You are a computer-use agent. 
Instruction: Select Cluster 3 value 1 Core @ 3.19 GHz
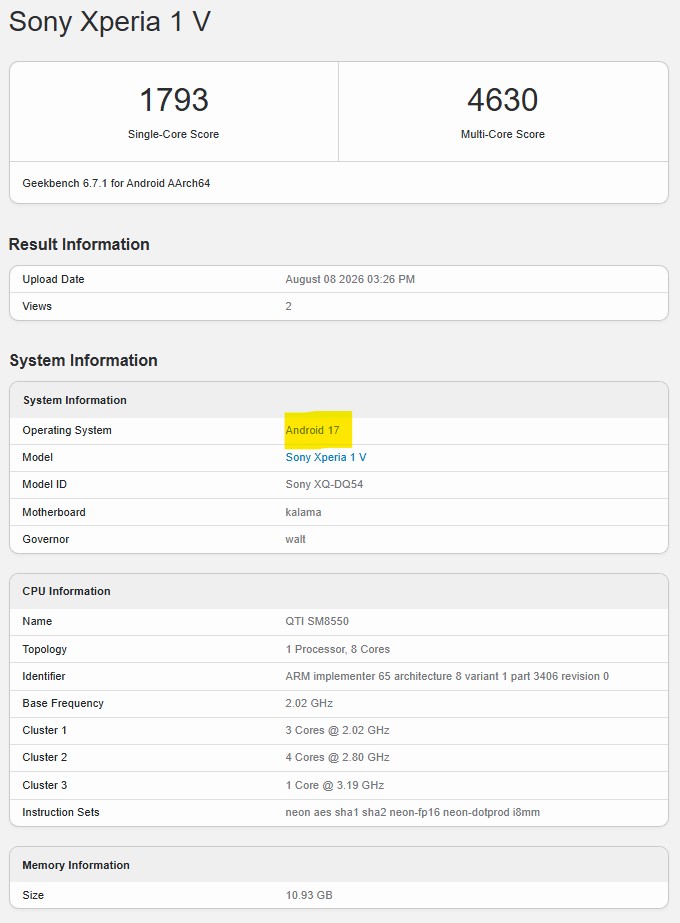coord(334,785)
